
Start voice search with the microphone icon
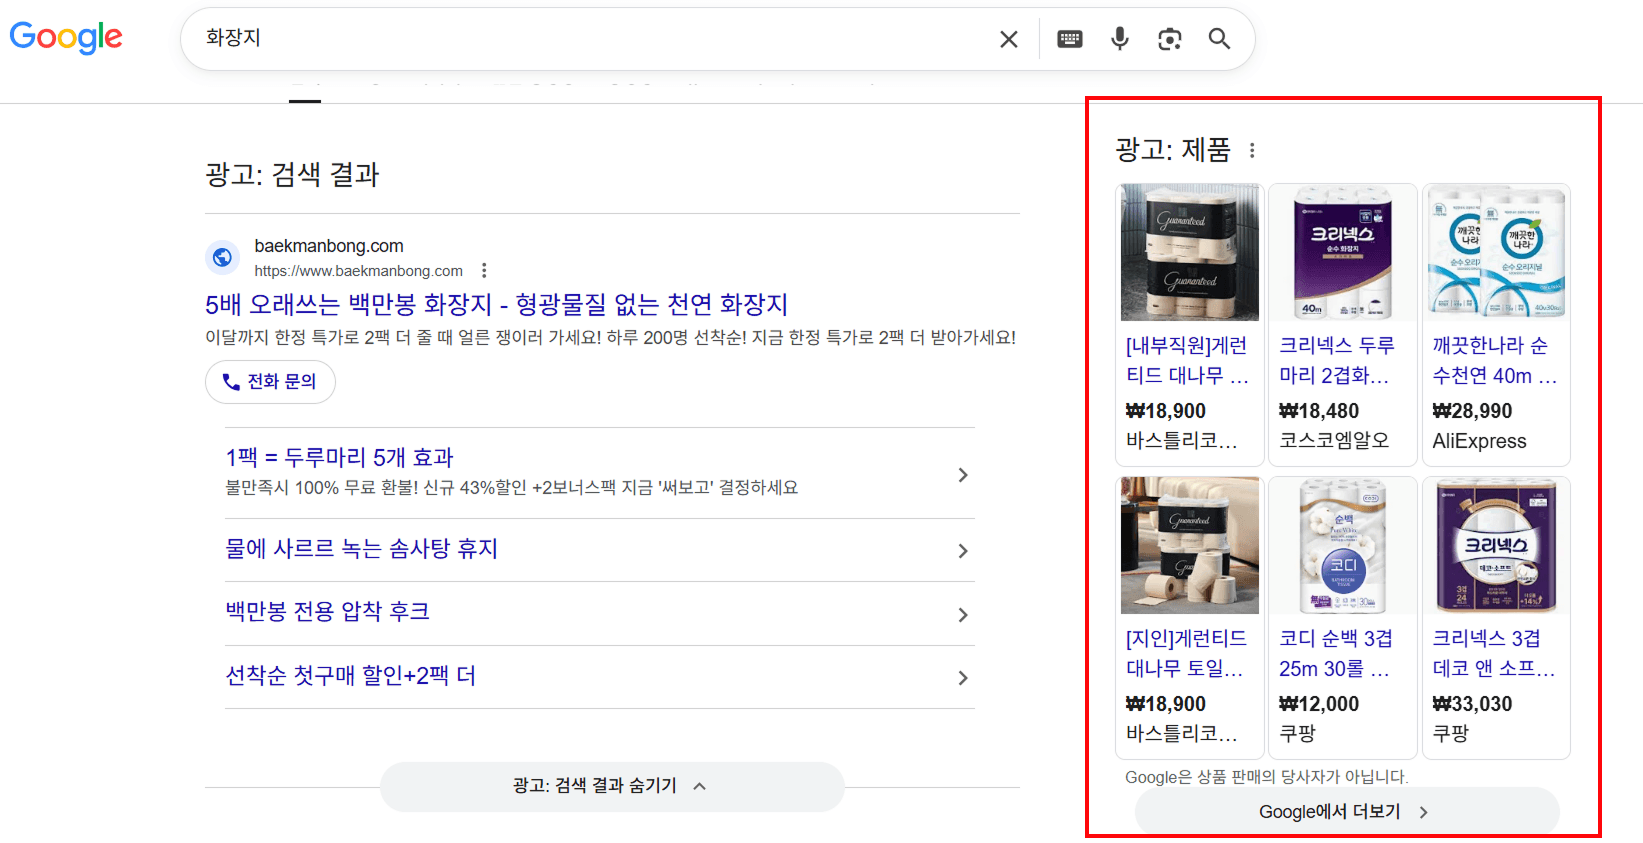(x=1120, y=39)
